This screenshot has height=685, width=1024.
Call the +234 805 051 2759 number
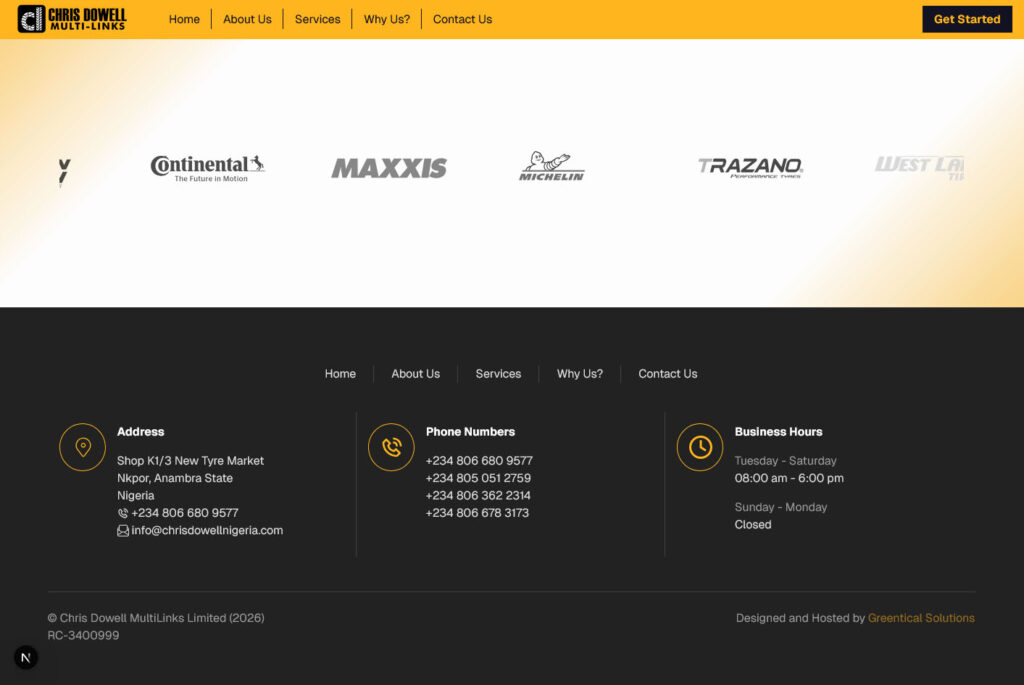478,478
